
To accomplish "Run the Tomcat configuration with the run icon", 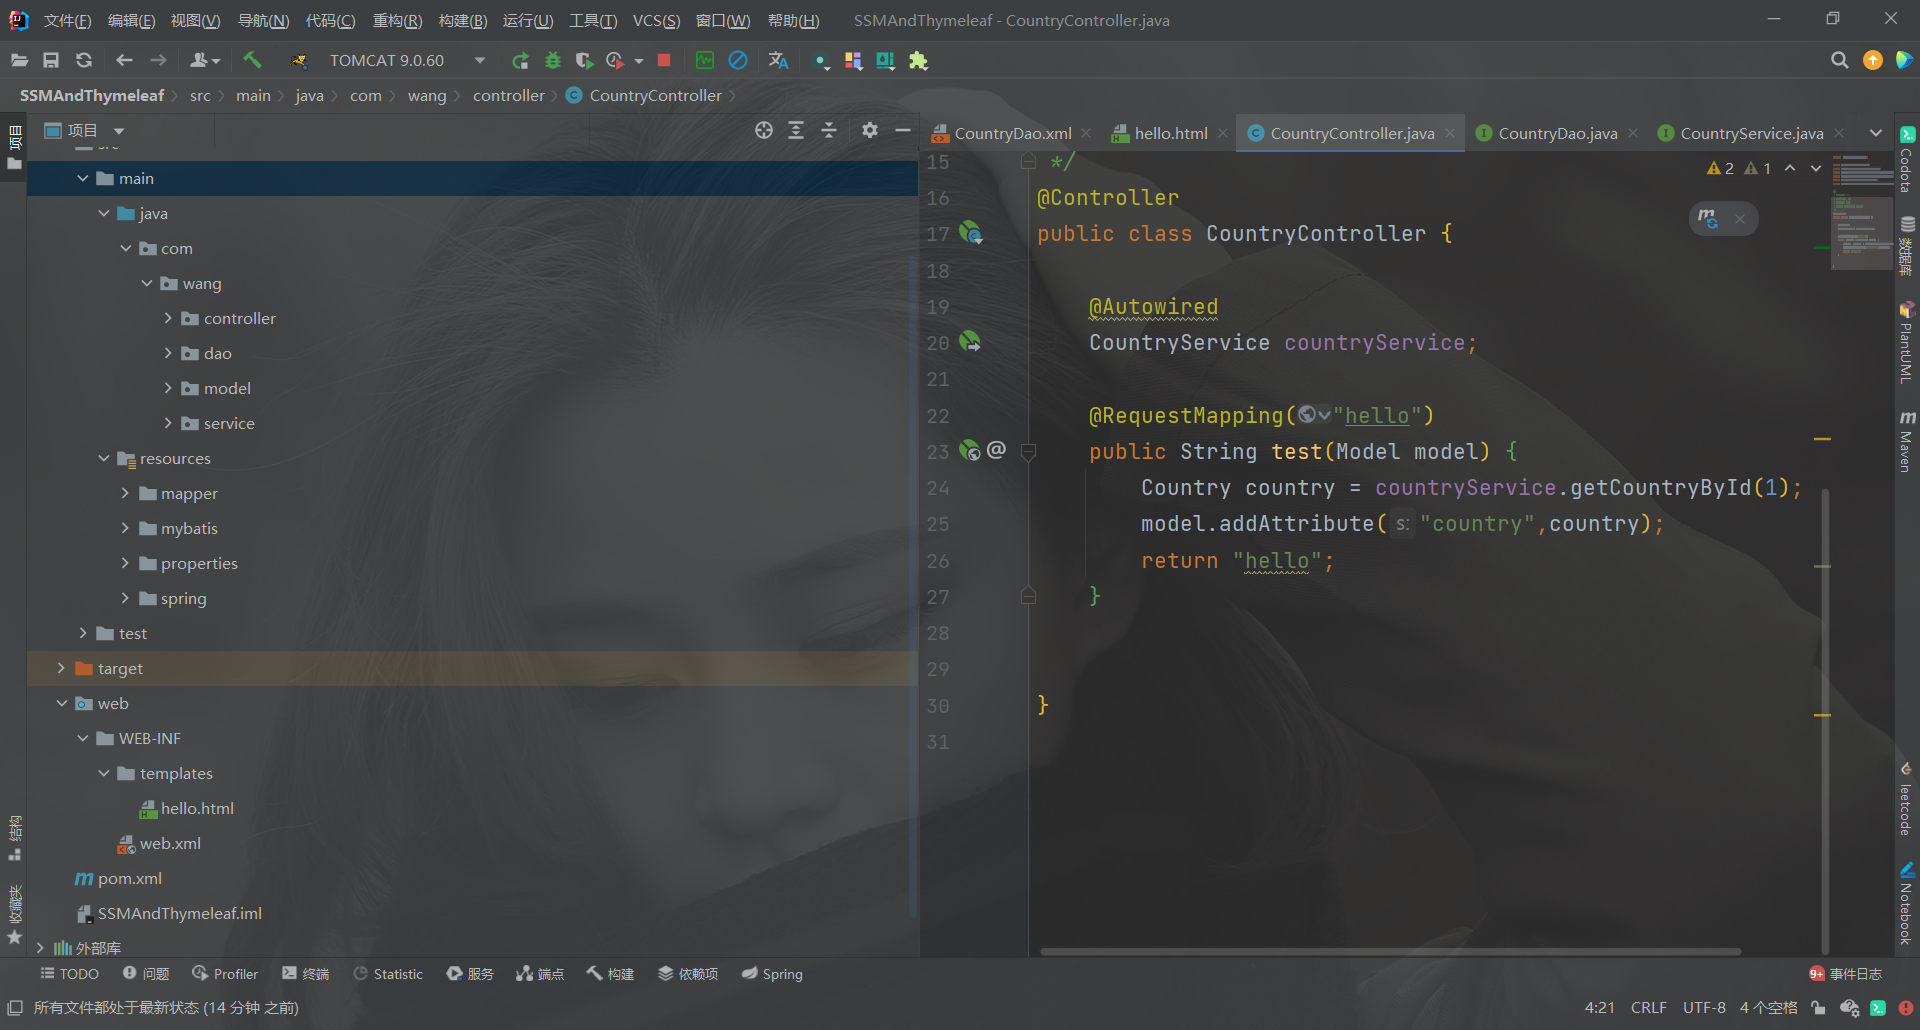I will [520, 61].
